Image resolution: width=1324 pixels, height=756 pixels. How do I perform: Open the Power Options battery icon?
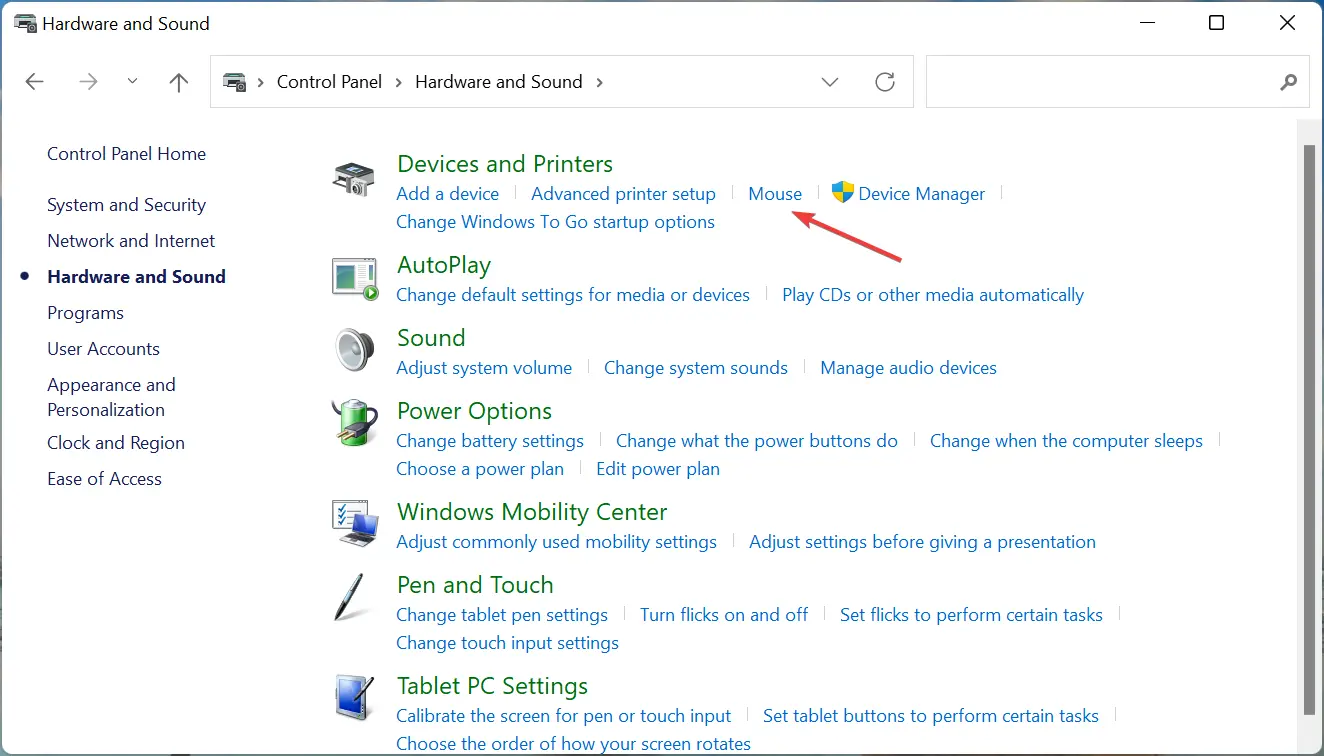(x=355, y=423)
